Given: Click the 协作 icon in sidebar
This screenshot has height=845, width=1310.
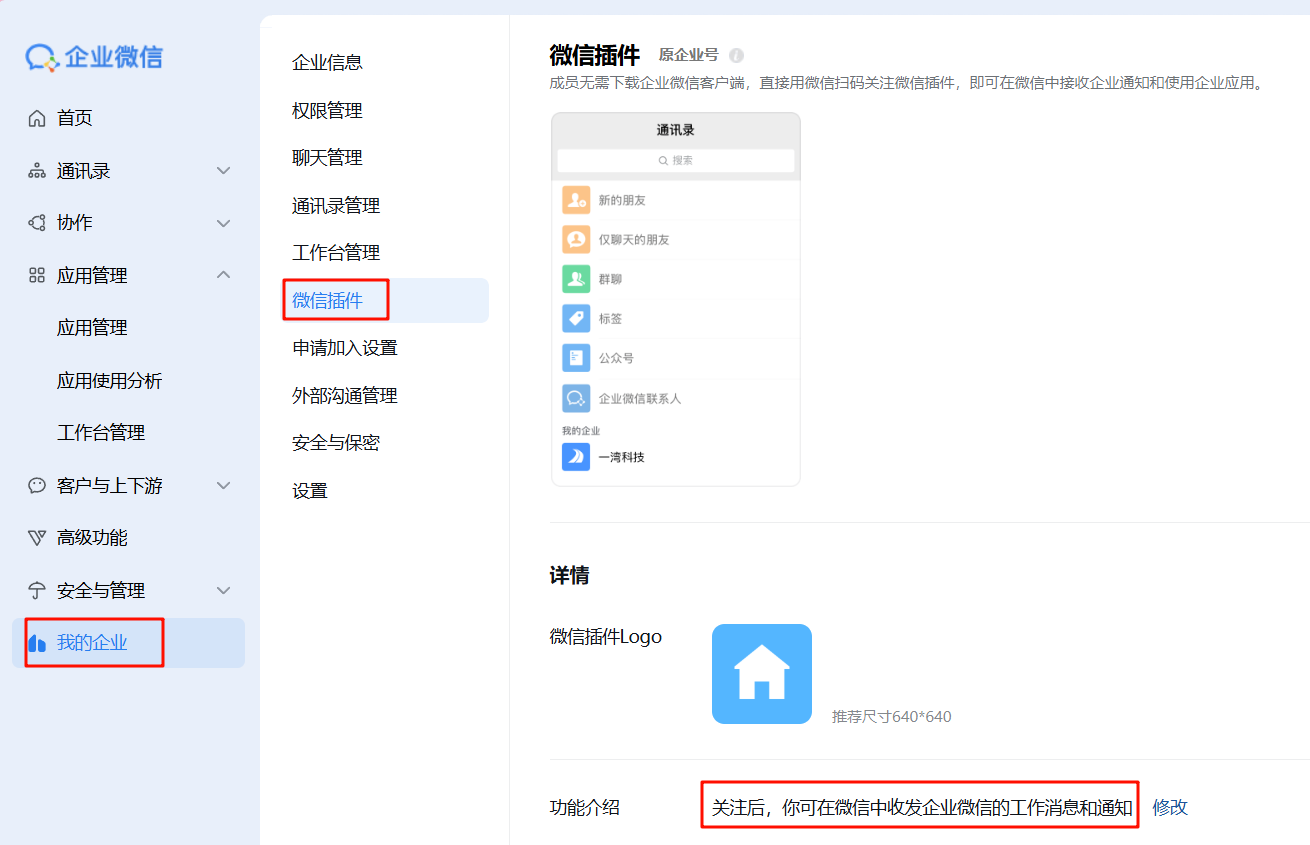Looking at the screenshot, I should click(37, 223).
